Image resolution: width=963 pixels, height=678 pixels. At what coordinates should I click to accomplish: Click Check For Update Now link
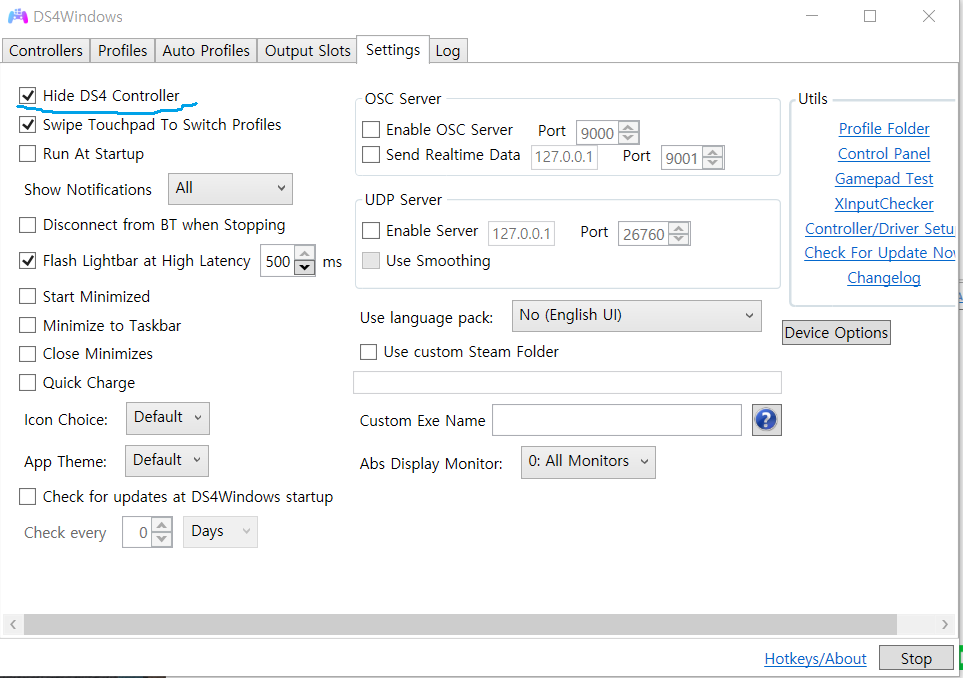click(879, 252)
